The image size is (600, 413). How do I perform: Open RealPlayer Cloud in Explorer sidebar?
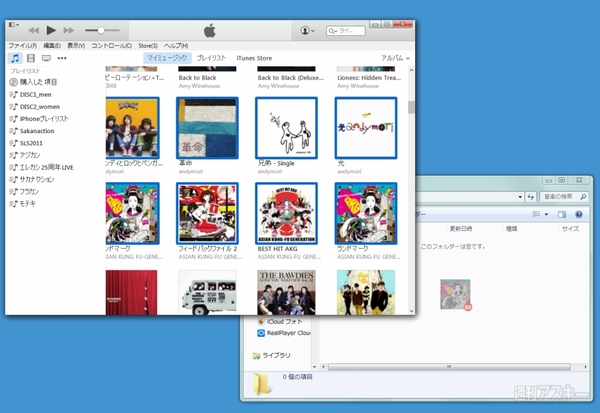coord(284,333)
